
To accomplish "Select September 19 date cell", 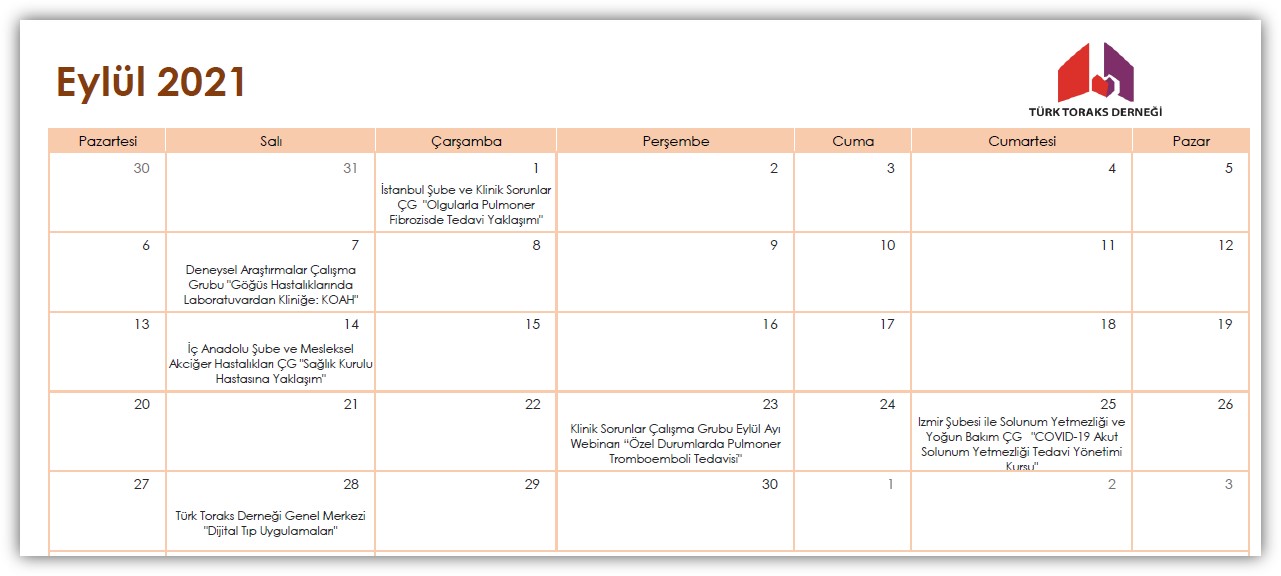I will [1190, 350].
